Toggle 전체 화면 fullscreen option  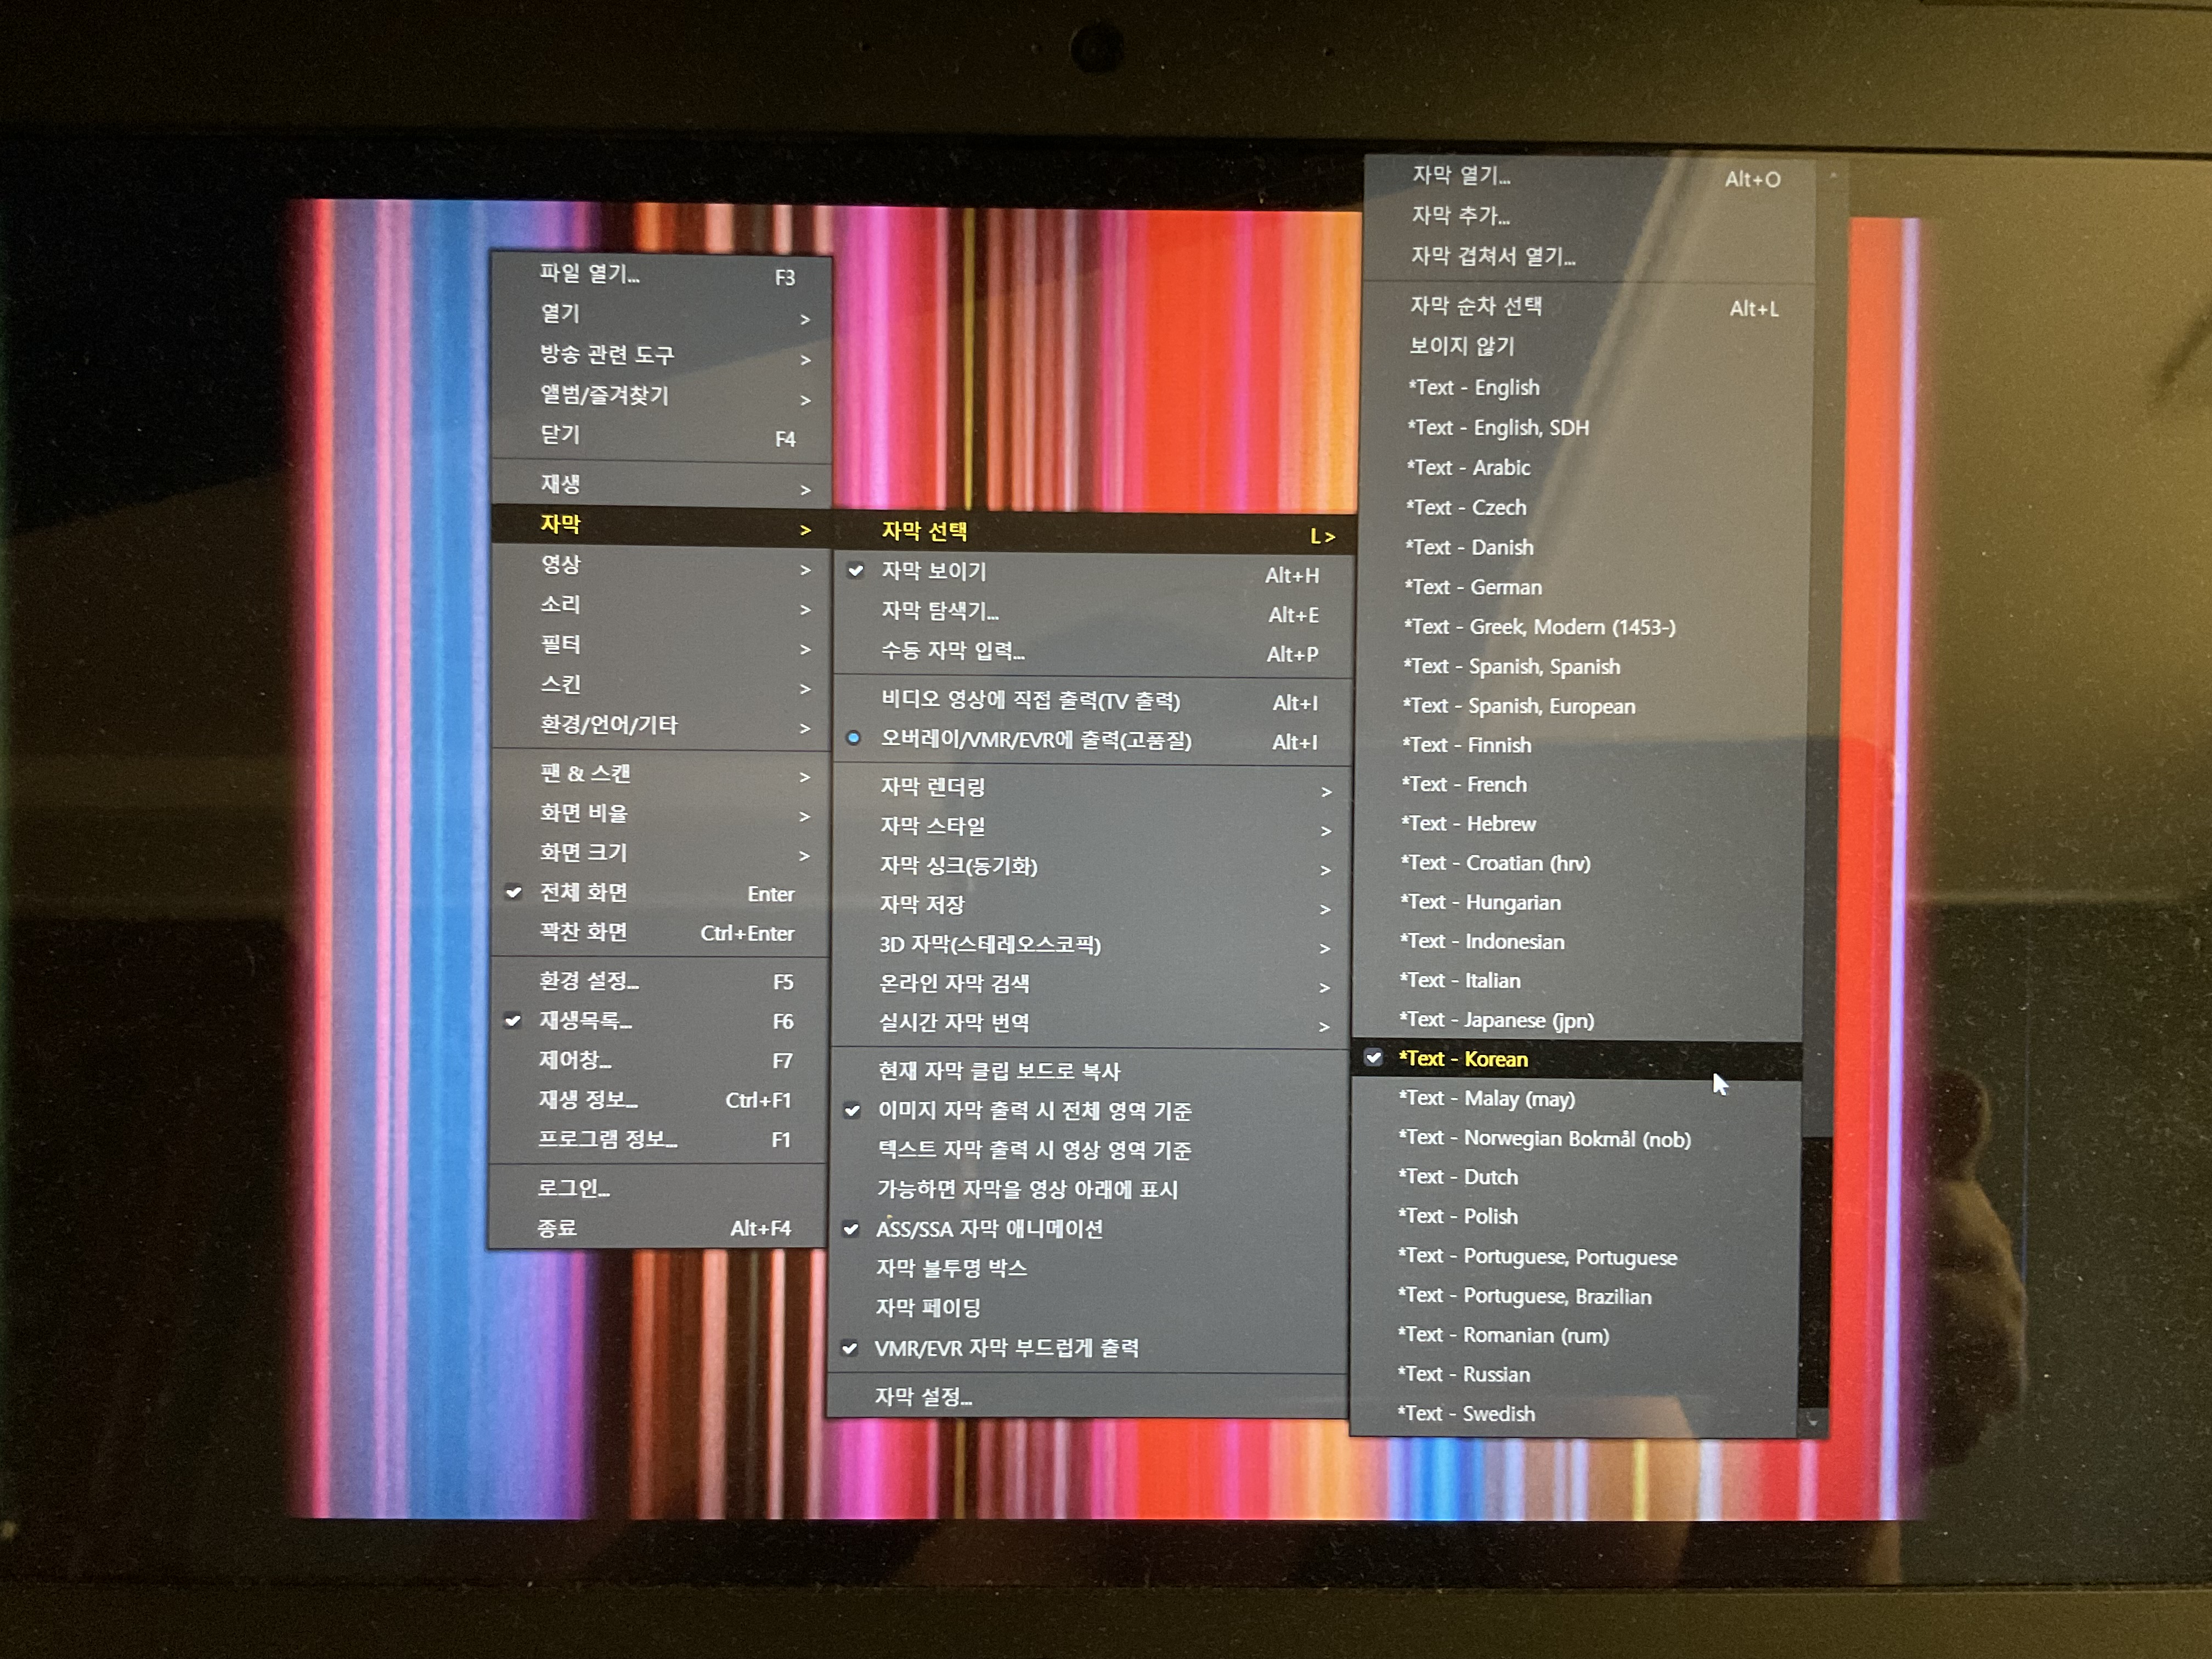[660, 893]
